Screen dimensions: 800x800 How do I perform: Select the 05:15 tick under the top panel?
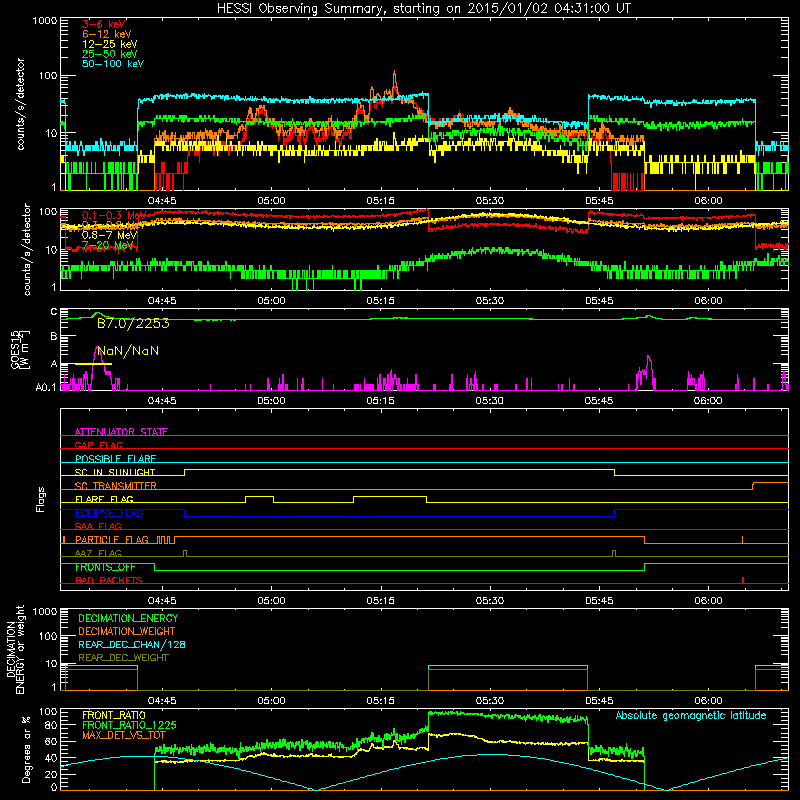click(x=380, y=201)
